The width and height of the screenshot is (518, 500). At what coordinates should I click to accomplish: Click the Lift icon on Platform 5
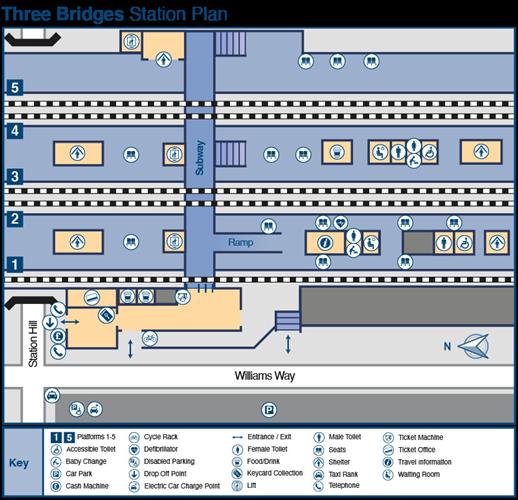pos(131,42)
